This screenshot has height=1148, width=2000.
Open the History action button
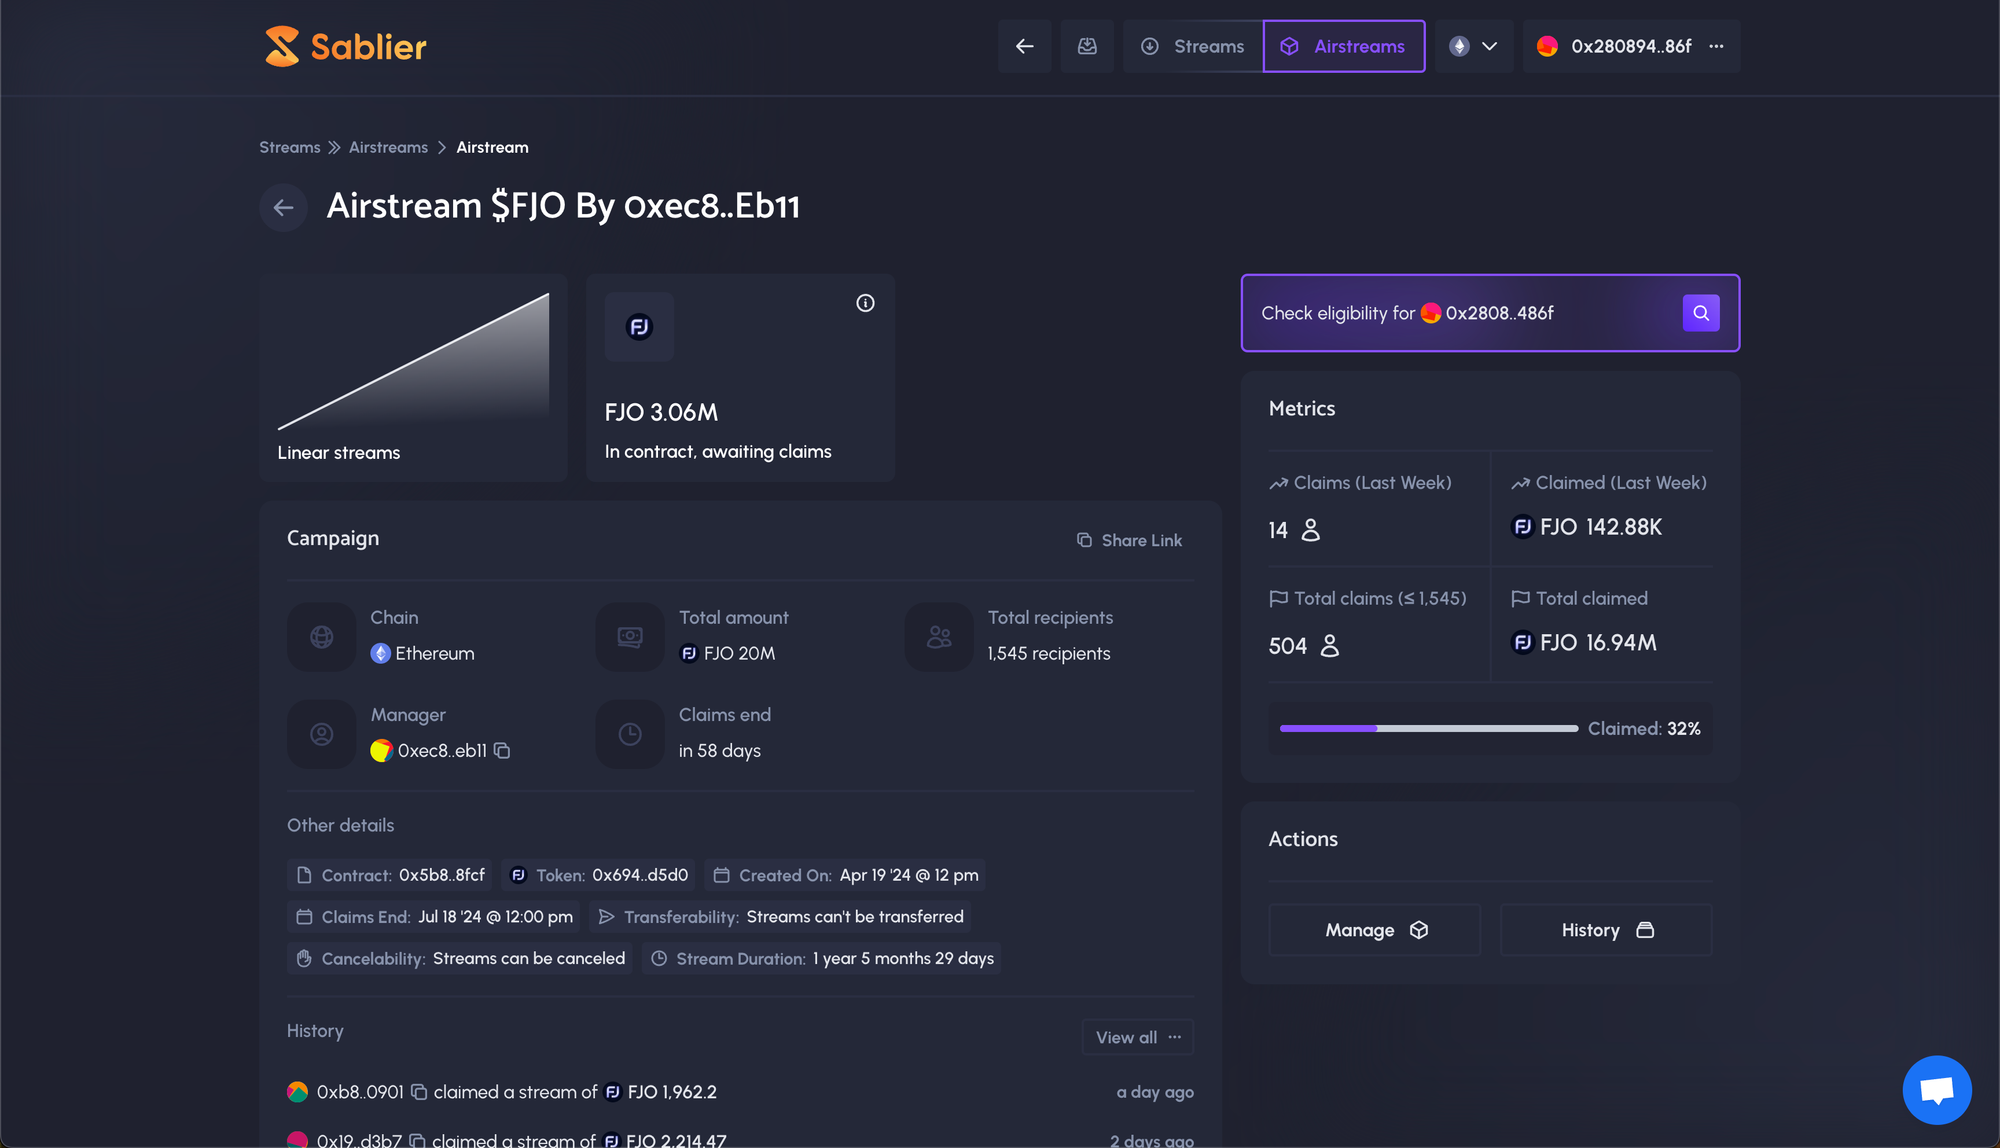click(x=1606, y=930)
